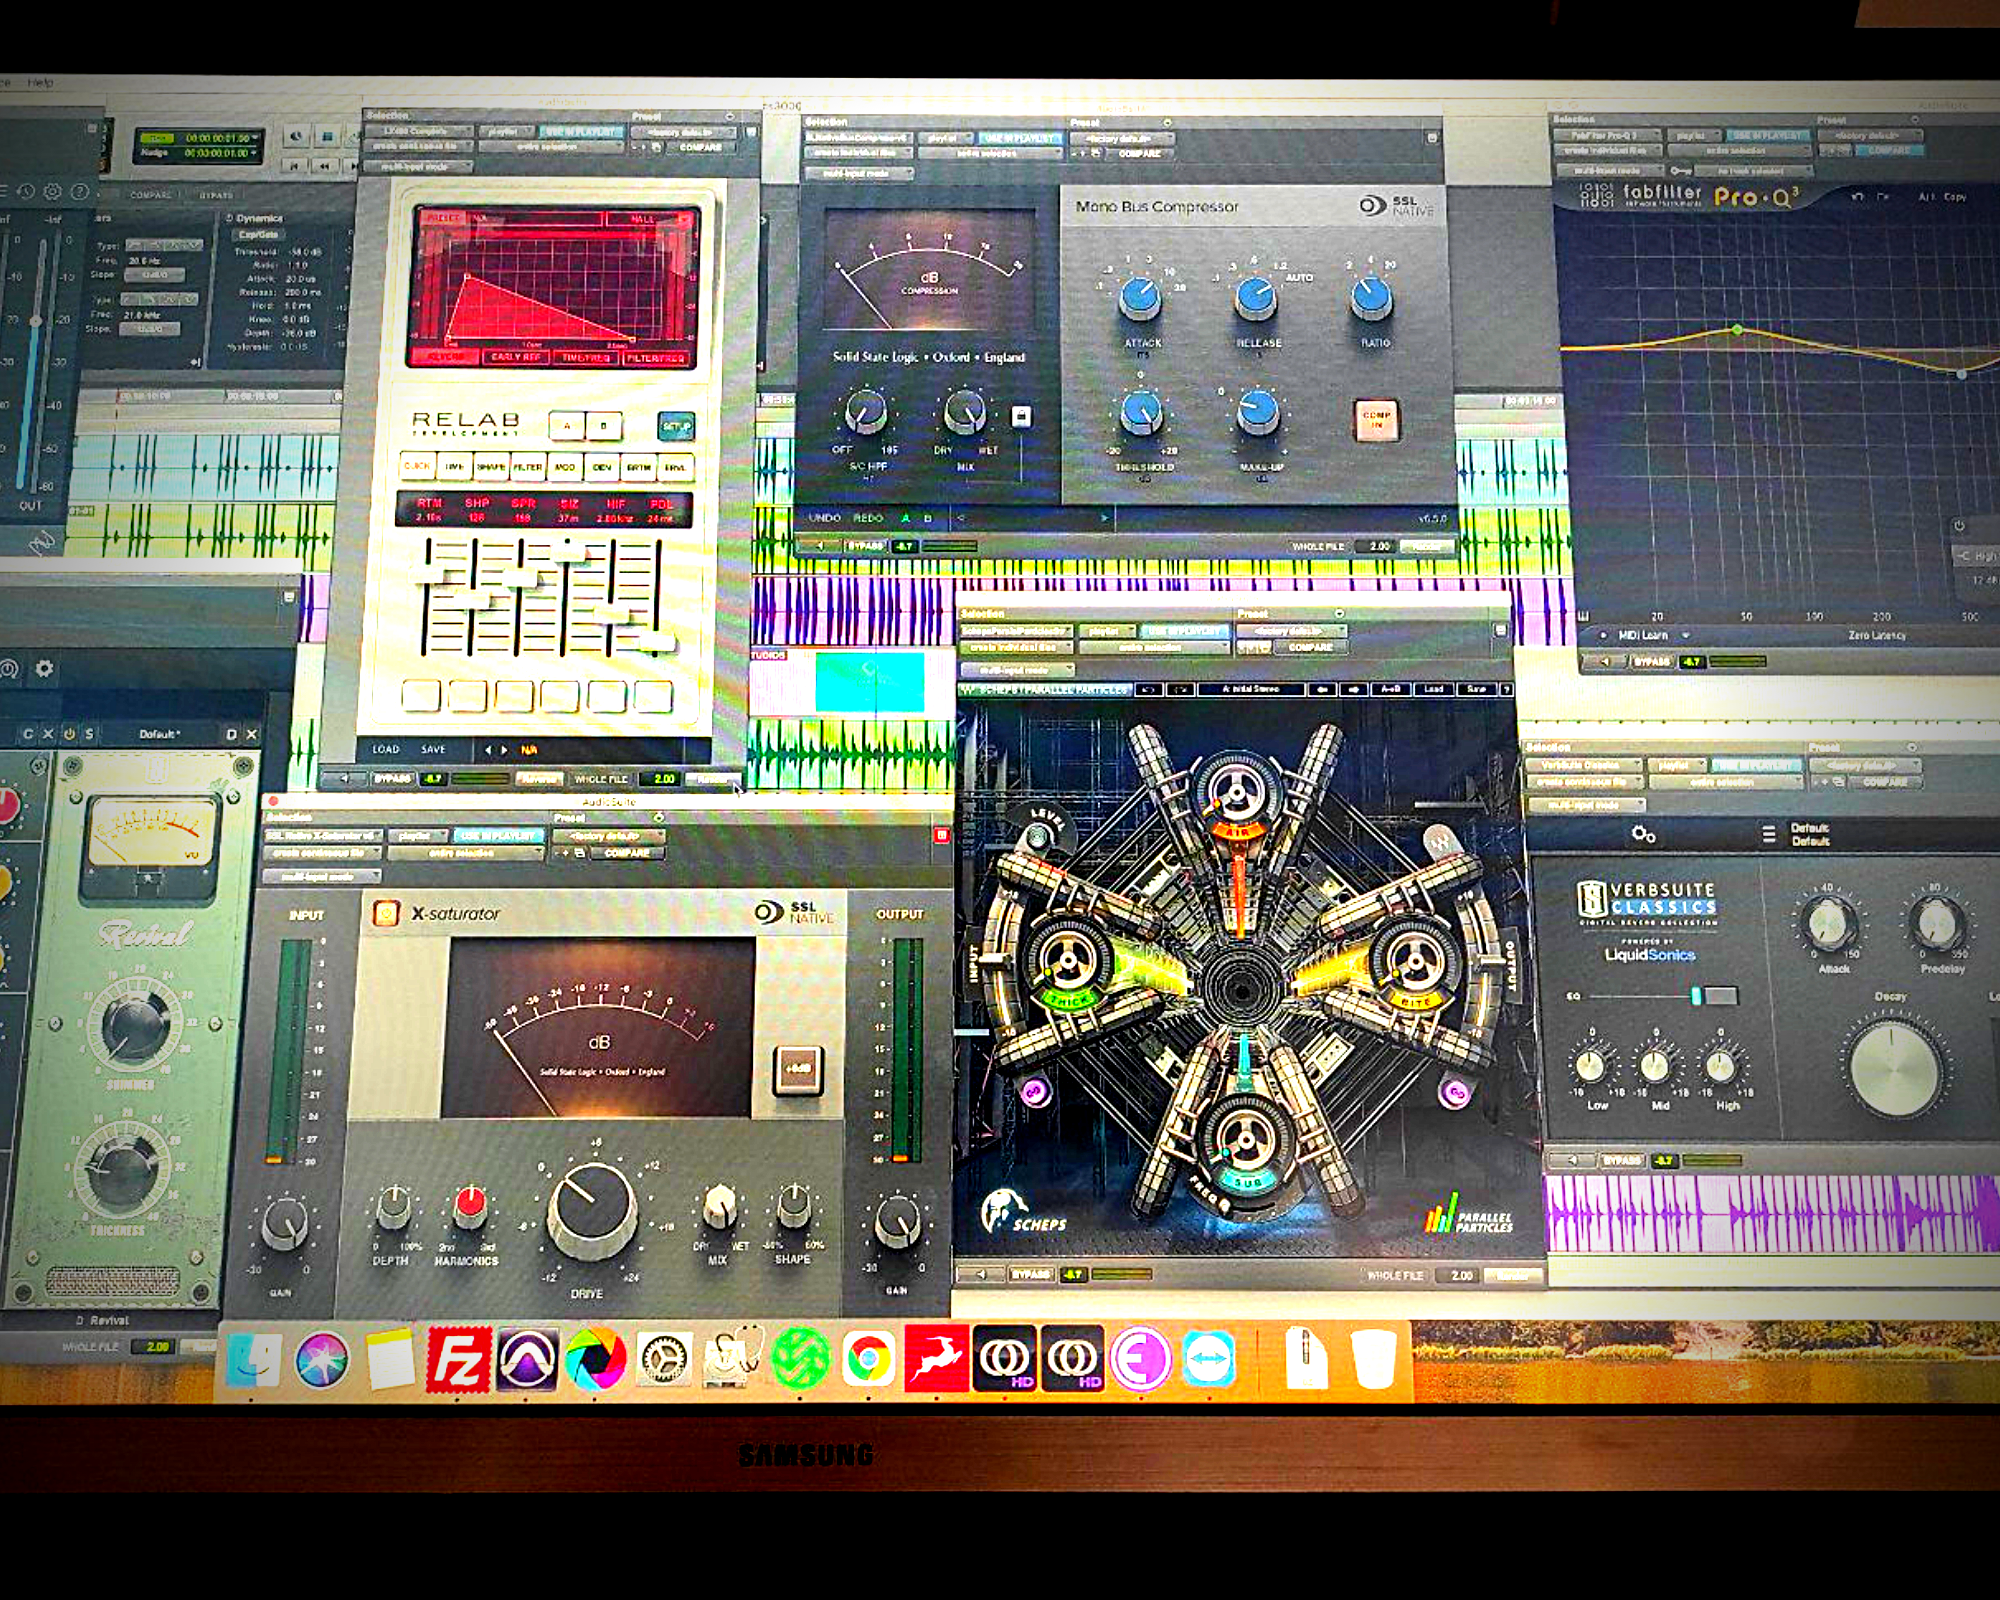Toggle BYPASS on the Parallel Particles window
Viewport: 2000px width, 1600px height.
click(1030, 1275)
